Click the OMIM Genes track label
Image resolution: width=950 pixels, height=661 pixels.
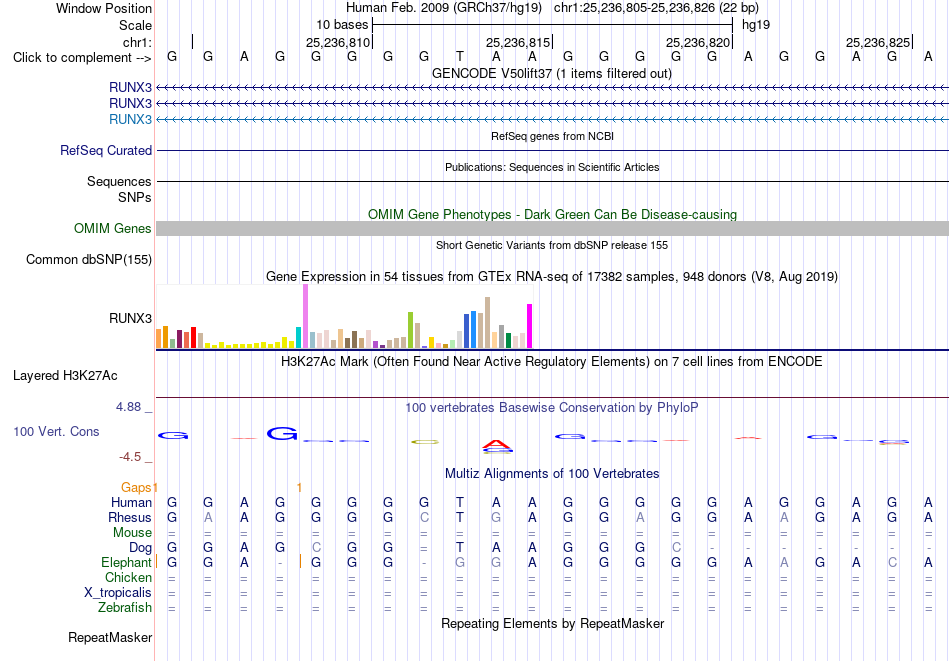113,228
